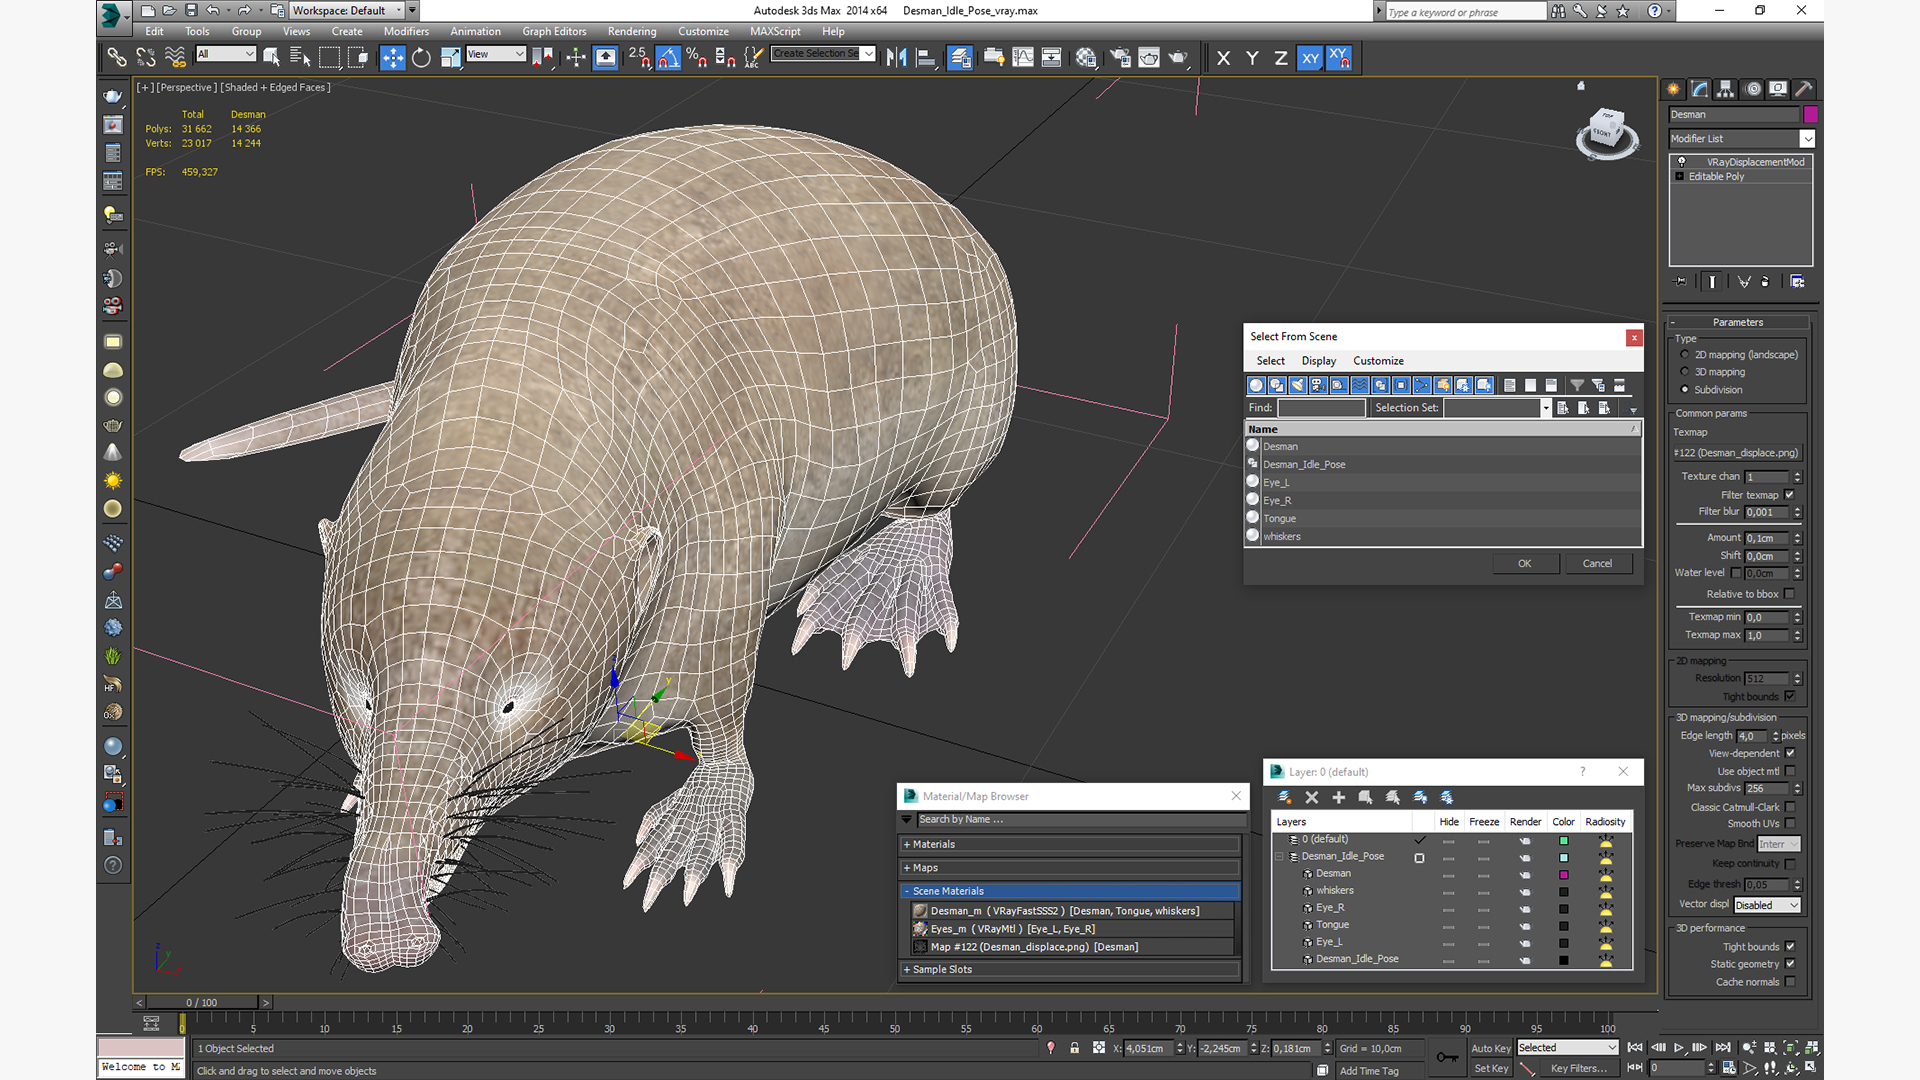Open the Manage Layers toolbar icon
This screenshot has width=1920, height=1080.
tap(960, 58)
